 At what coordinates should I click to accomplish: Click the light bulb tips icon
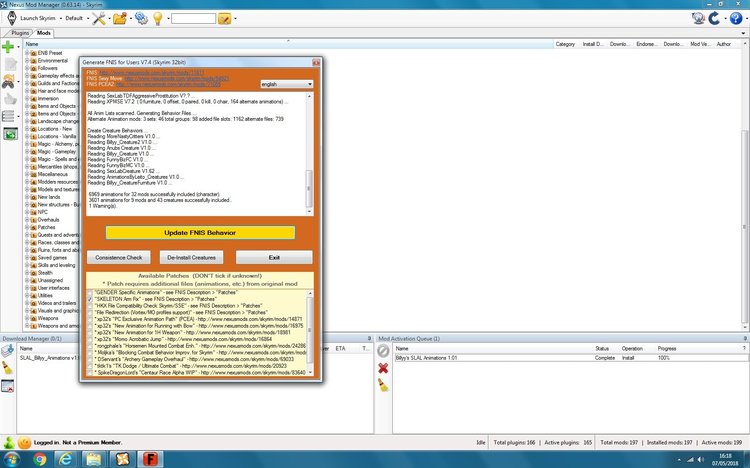tap(157, 18)
